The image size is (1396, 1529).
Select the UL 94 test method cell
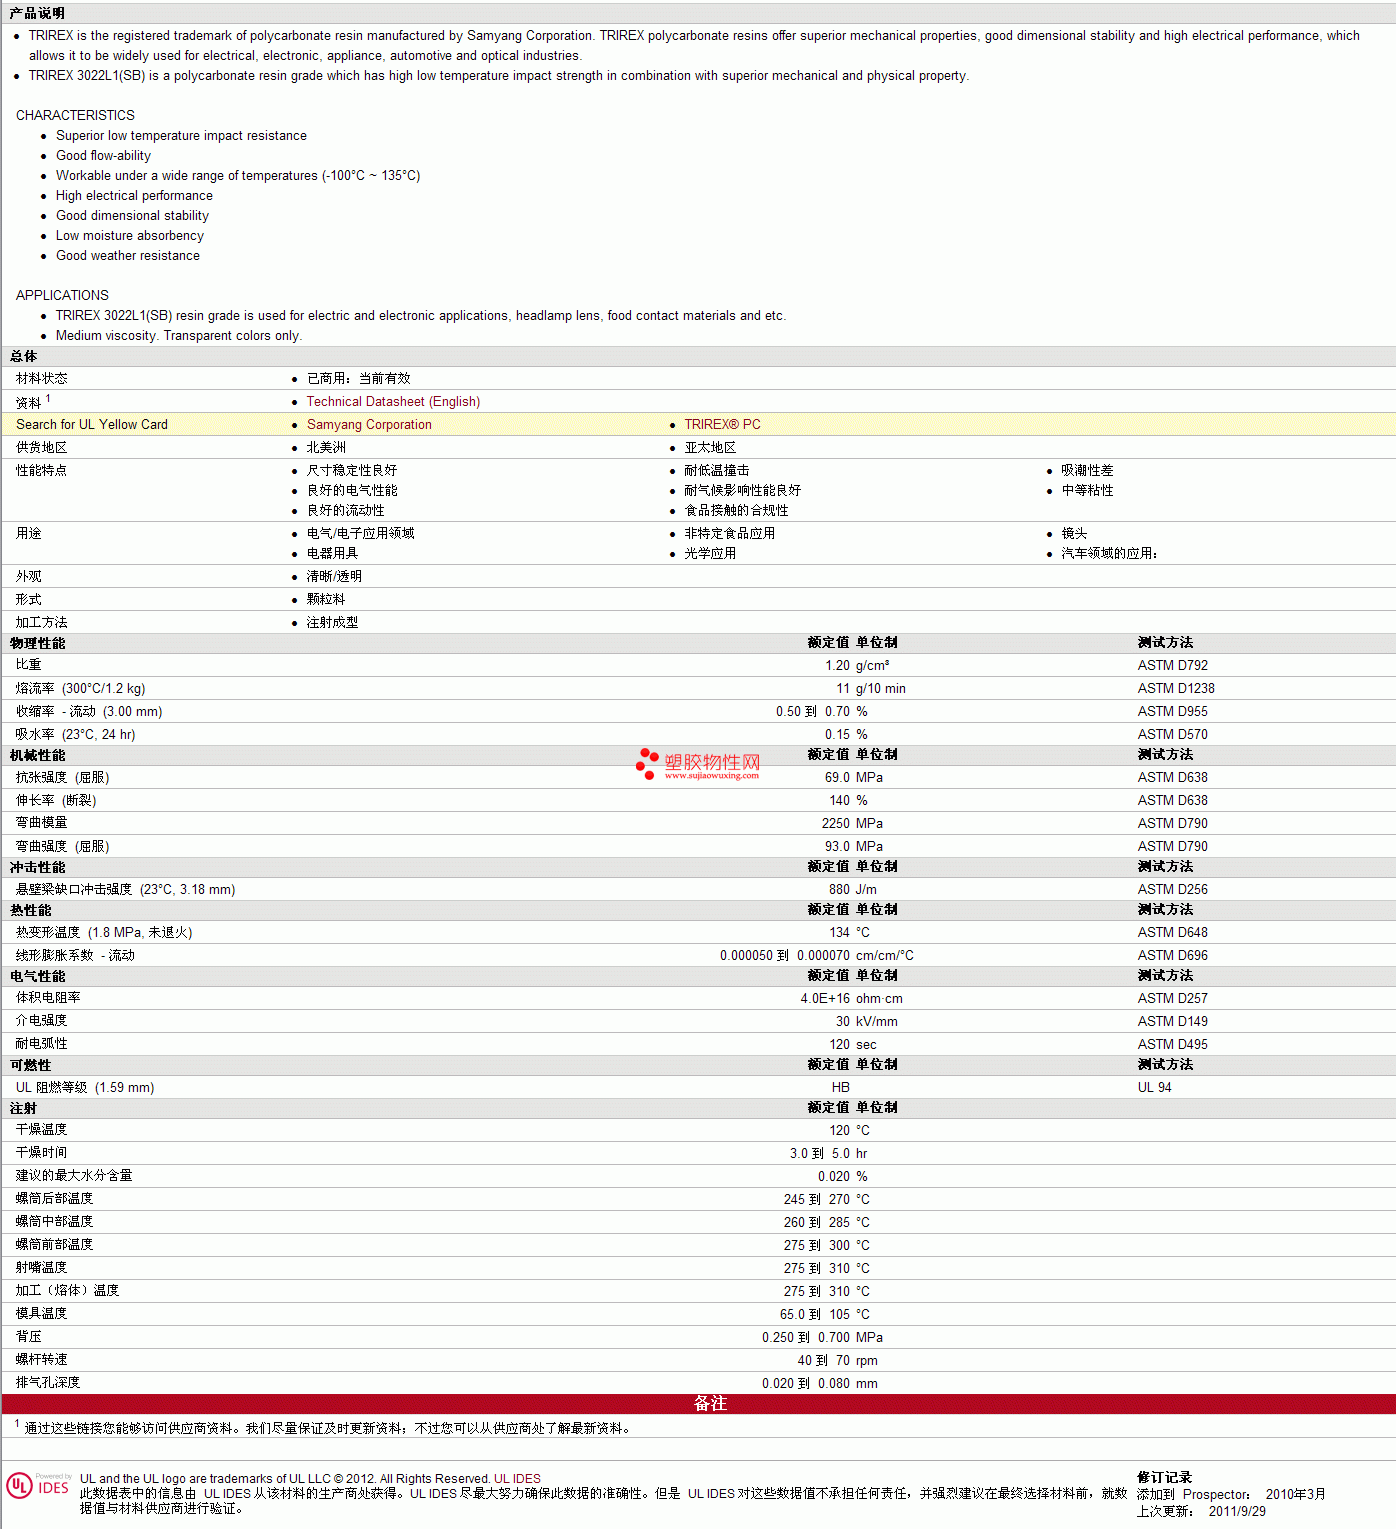(x=1154, y=1087)
